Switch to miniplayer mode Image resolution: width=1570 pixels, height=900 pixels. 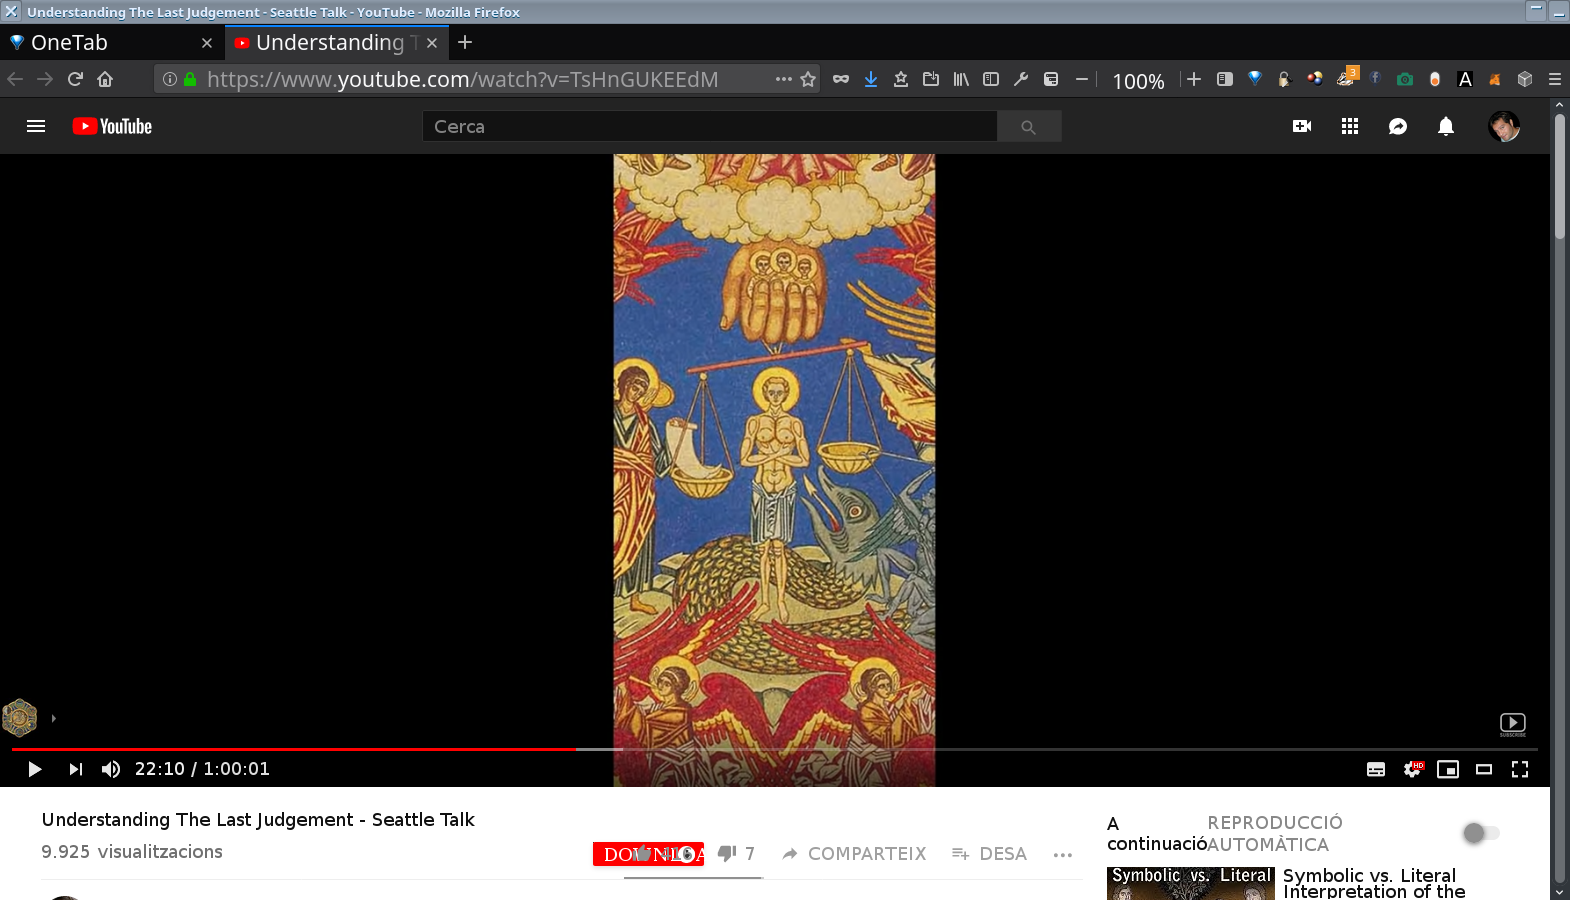click(1448, 769)
